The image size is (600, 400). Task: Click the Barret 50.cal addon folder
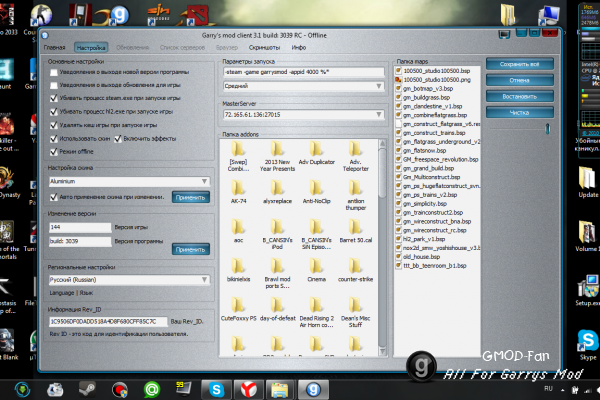[355, 231]
